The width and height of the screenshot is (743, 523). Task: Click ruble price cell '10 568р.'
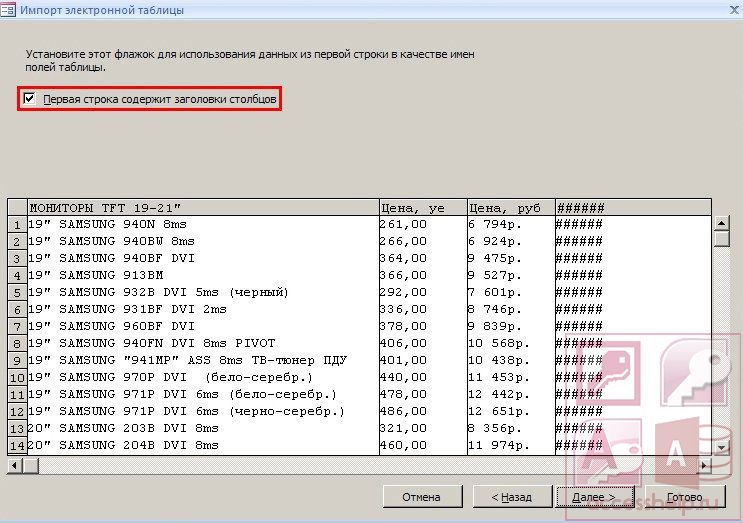511,343
